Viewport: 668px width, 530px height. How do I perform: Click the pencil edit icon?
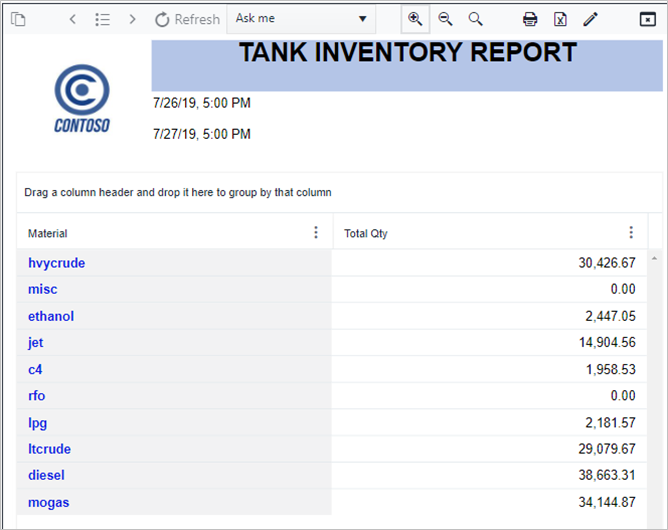[x=590, y=19]
